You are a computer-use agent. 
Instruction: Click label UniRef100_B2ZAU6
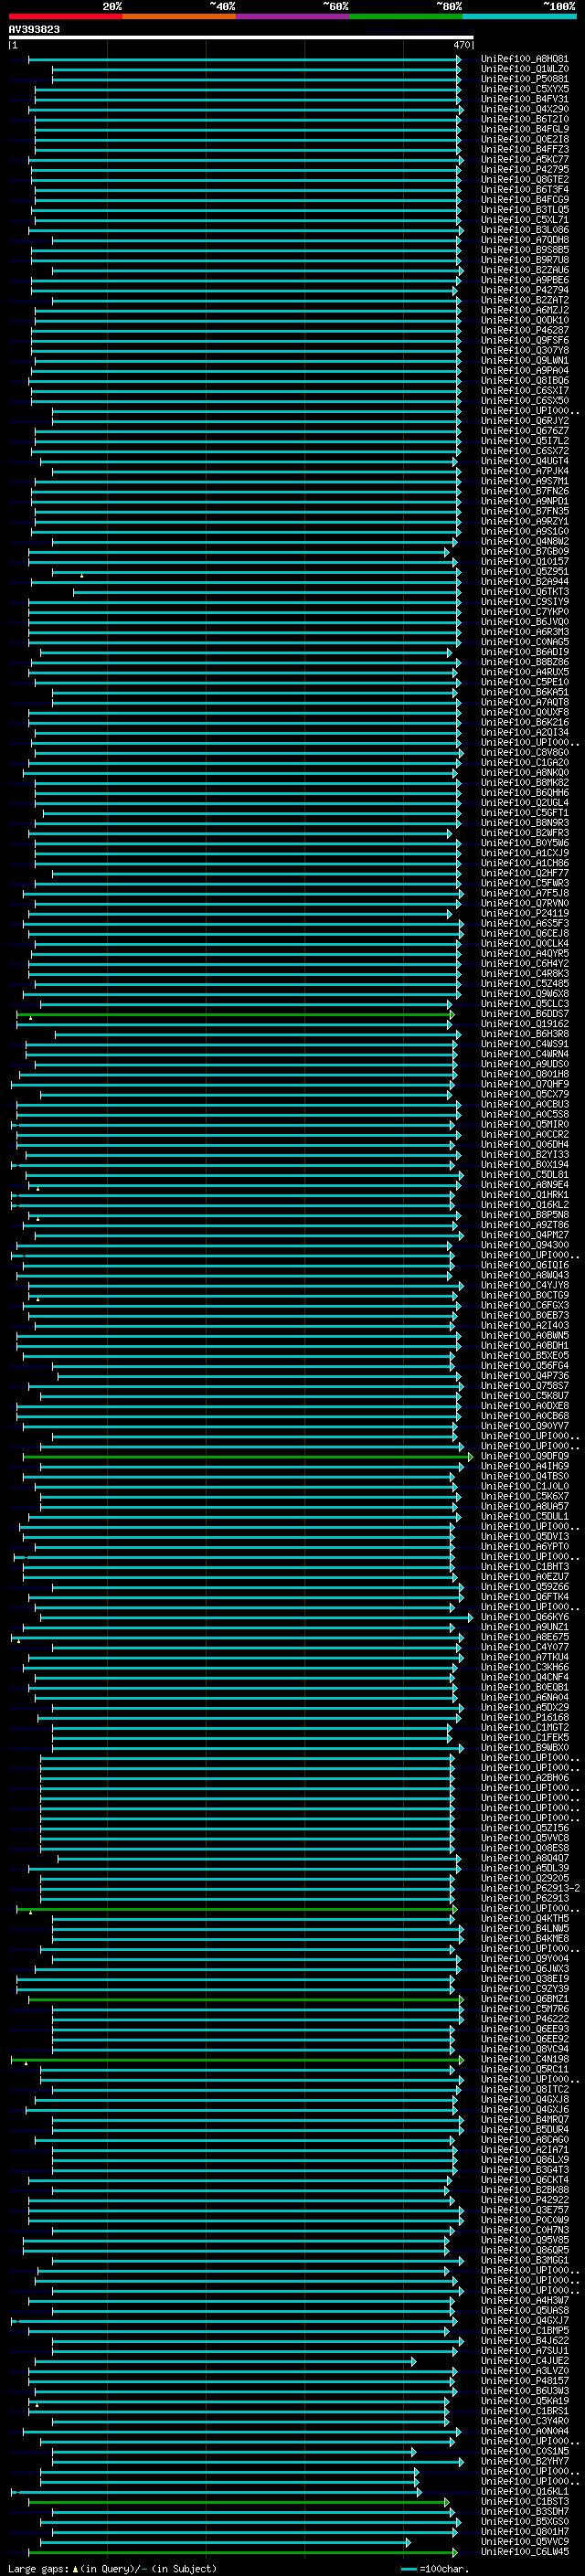524,270
